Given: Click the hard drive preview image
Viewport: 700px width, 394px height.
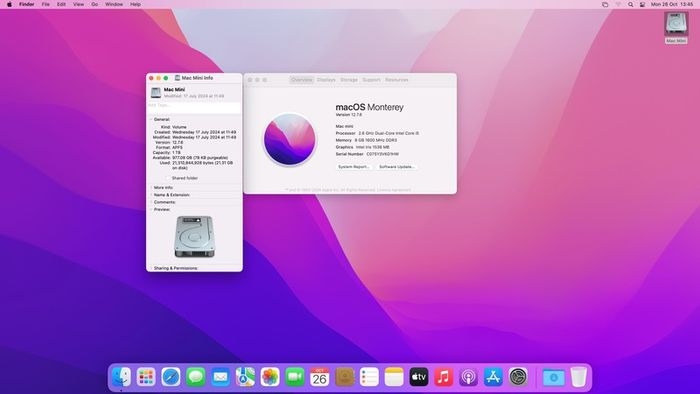Looking at the screenshot, I should (194, 236).
